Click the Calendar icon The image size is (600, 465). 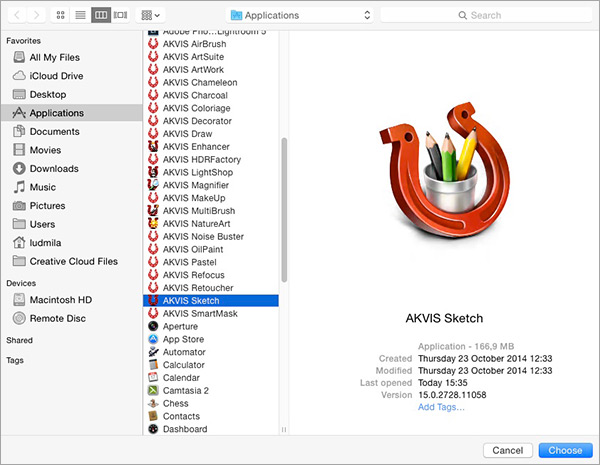(x=153, y=377)
